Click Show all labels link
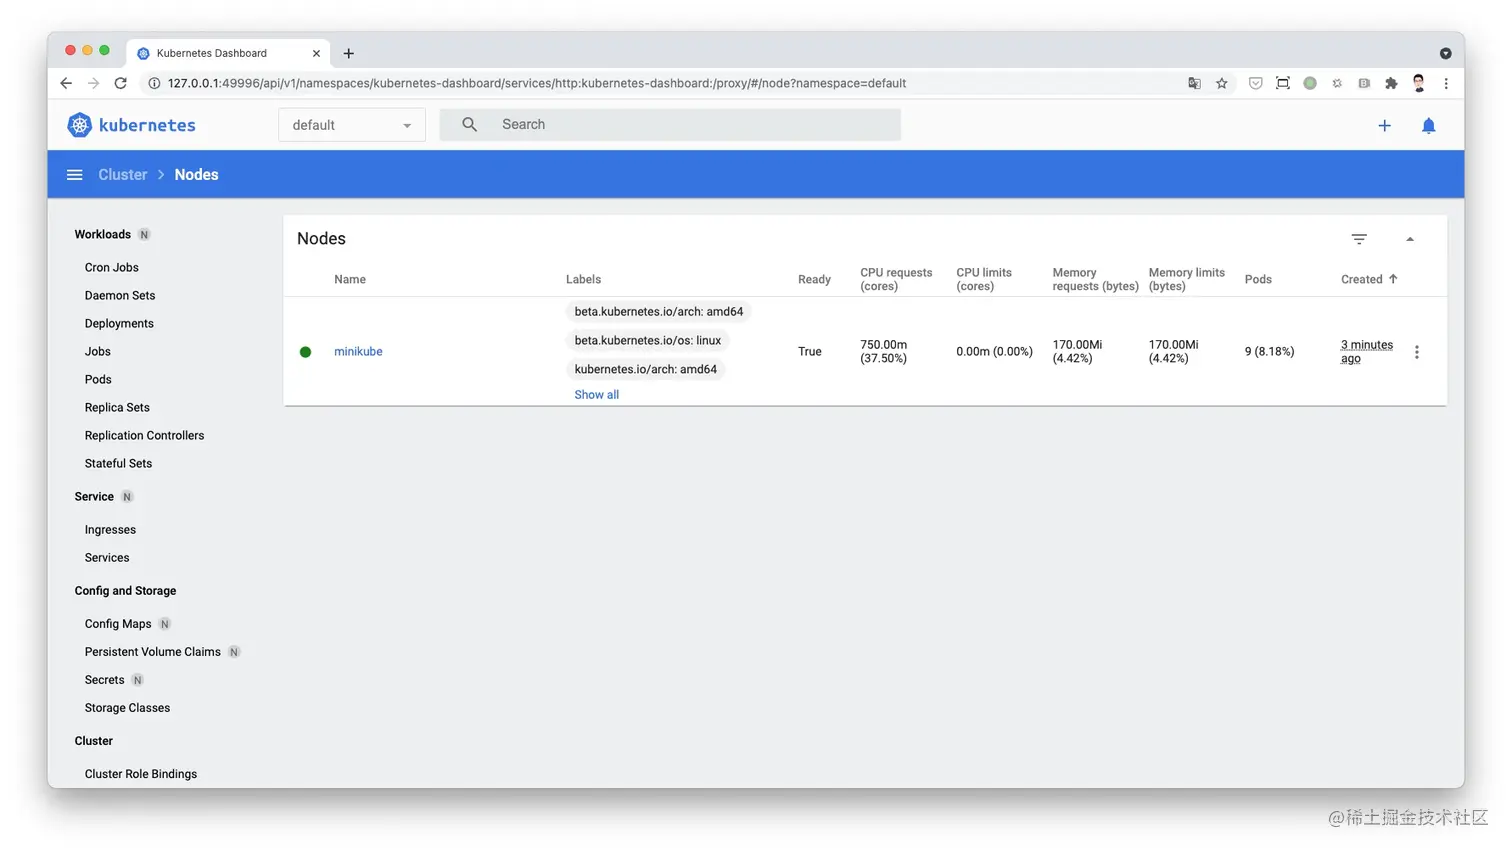 (x=596, y=395)
